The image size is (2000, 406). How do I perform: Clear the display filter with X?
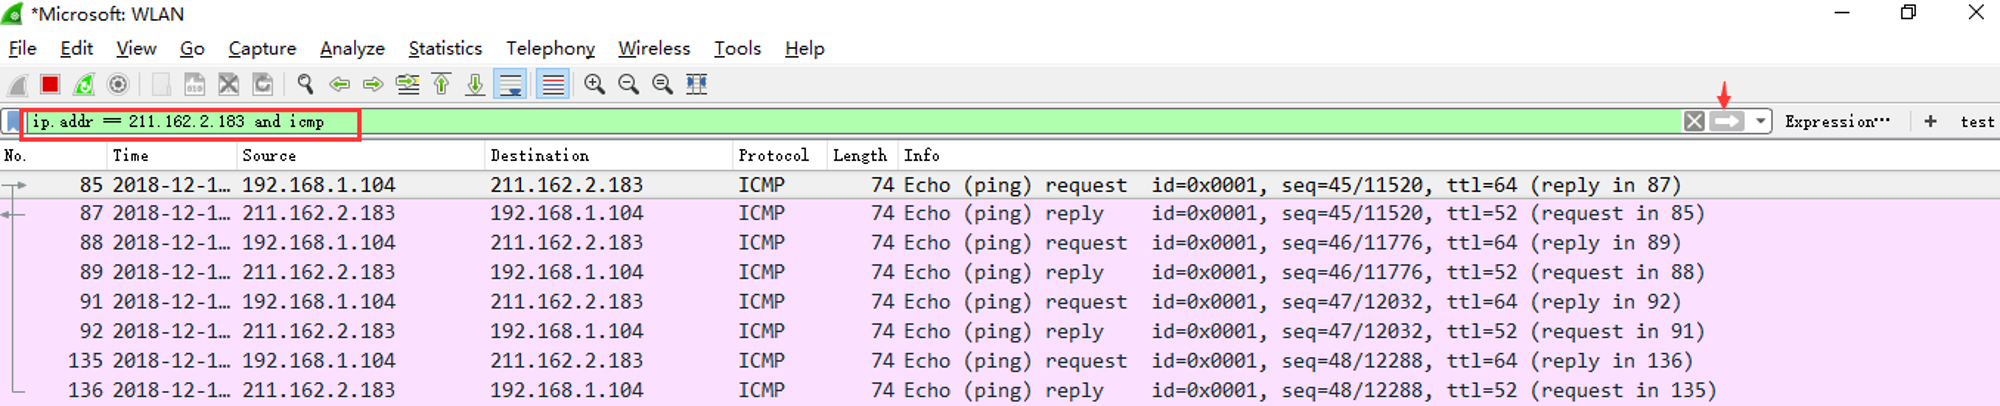tap(1694, 121)
